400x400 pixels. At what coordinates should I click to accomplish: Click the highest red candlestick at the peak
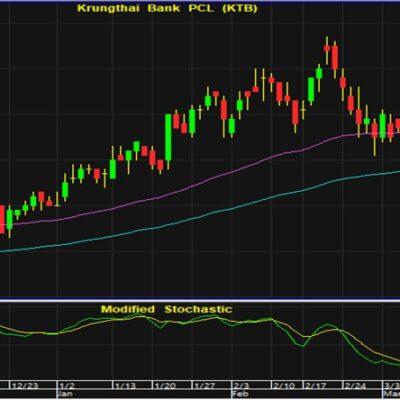(x=327, y=48)
